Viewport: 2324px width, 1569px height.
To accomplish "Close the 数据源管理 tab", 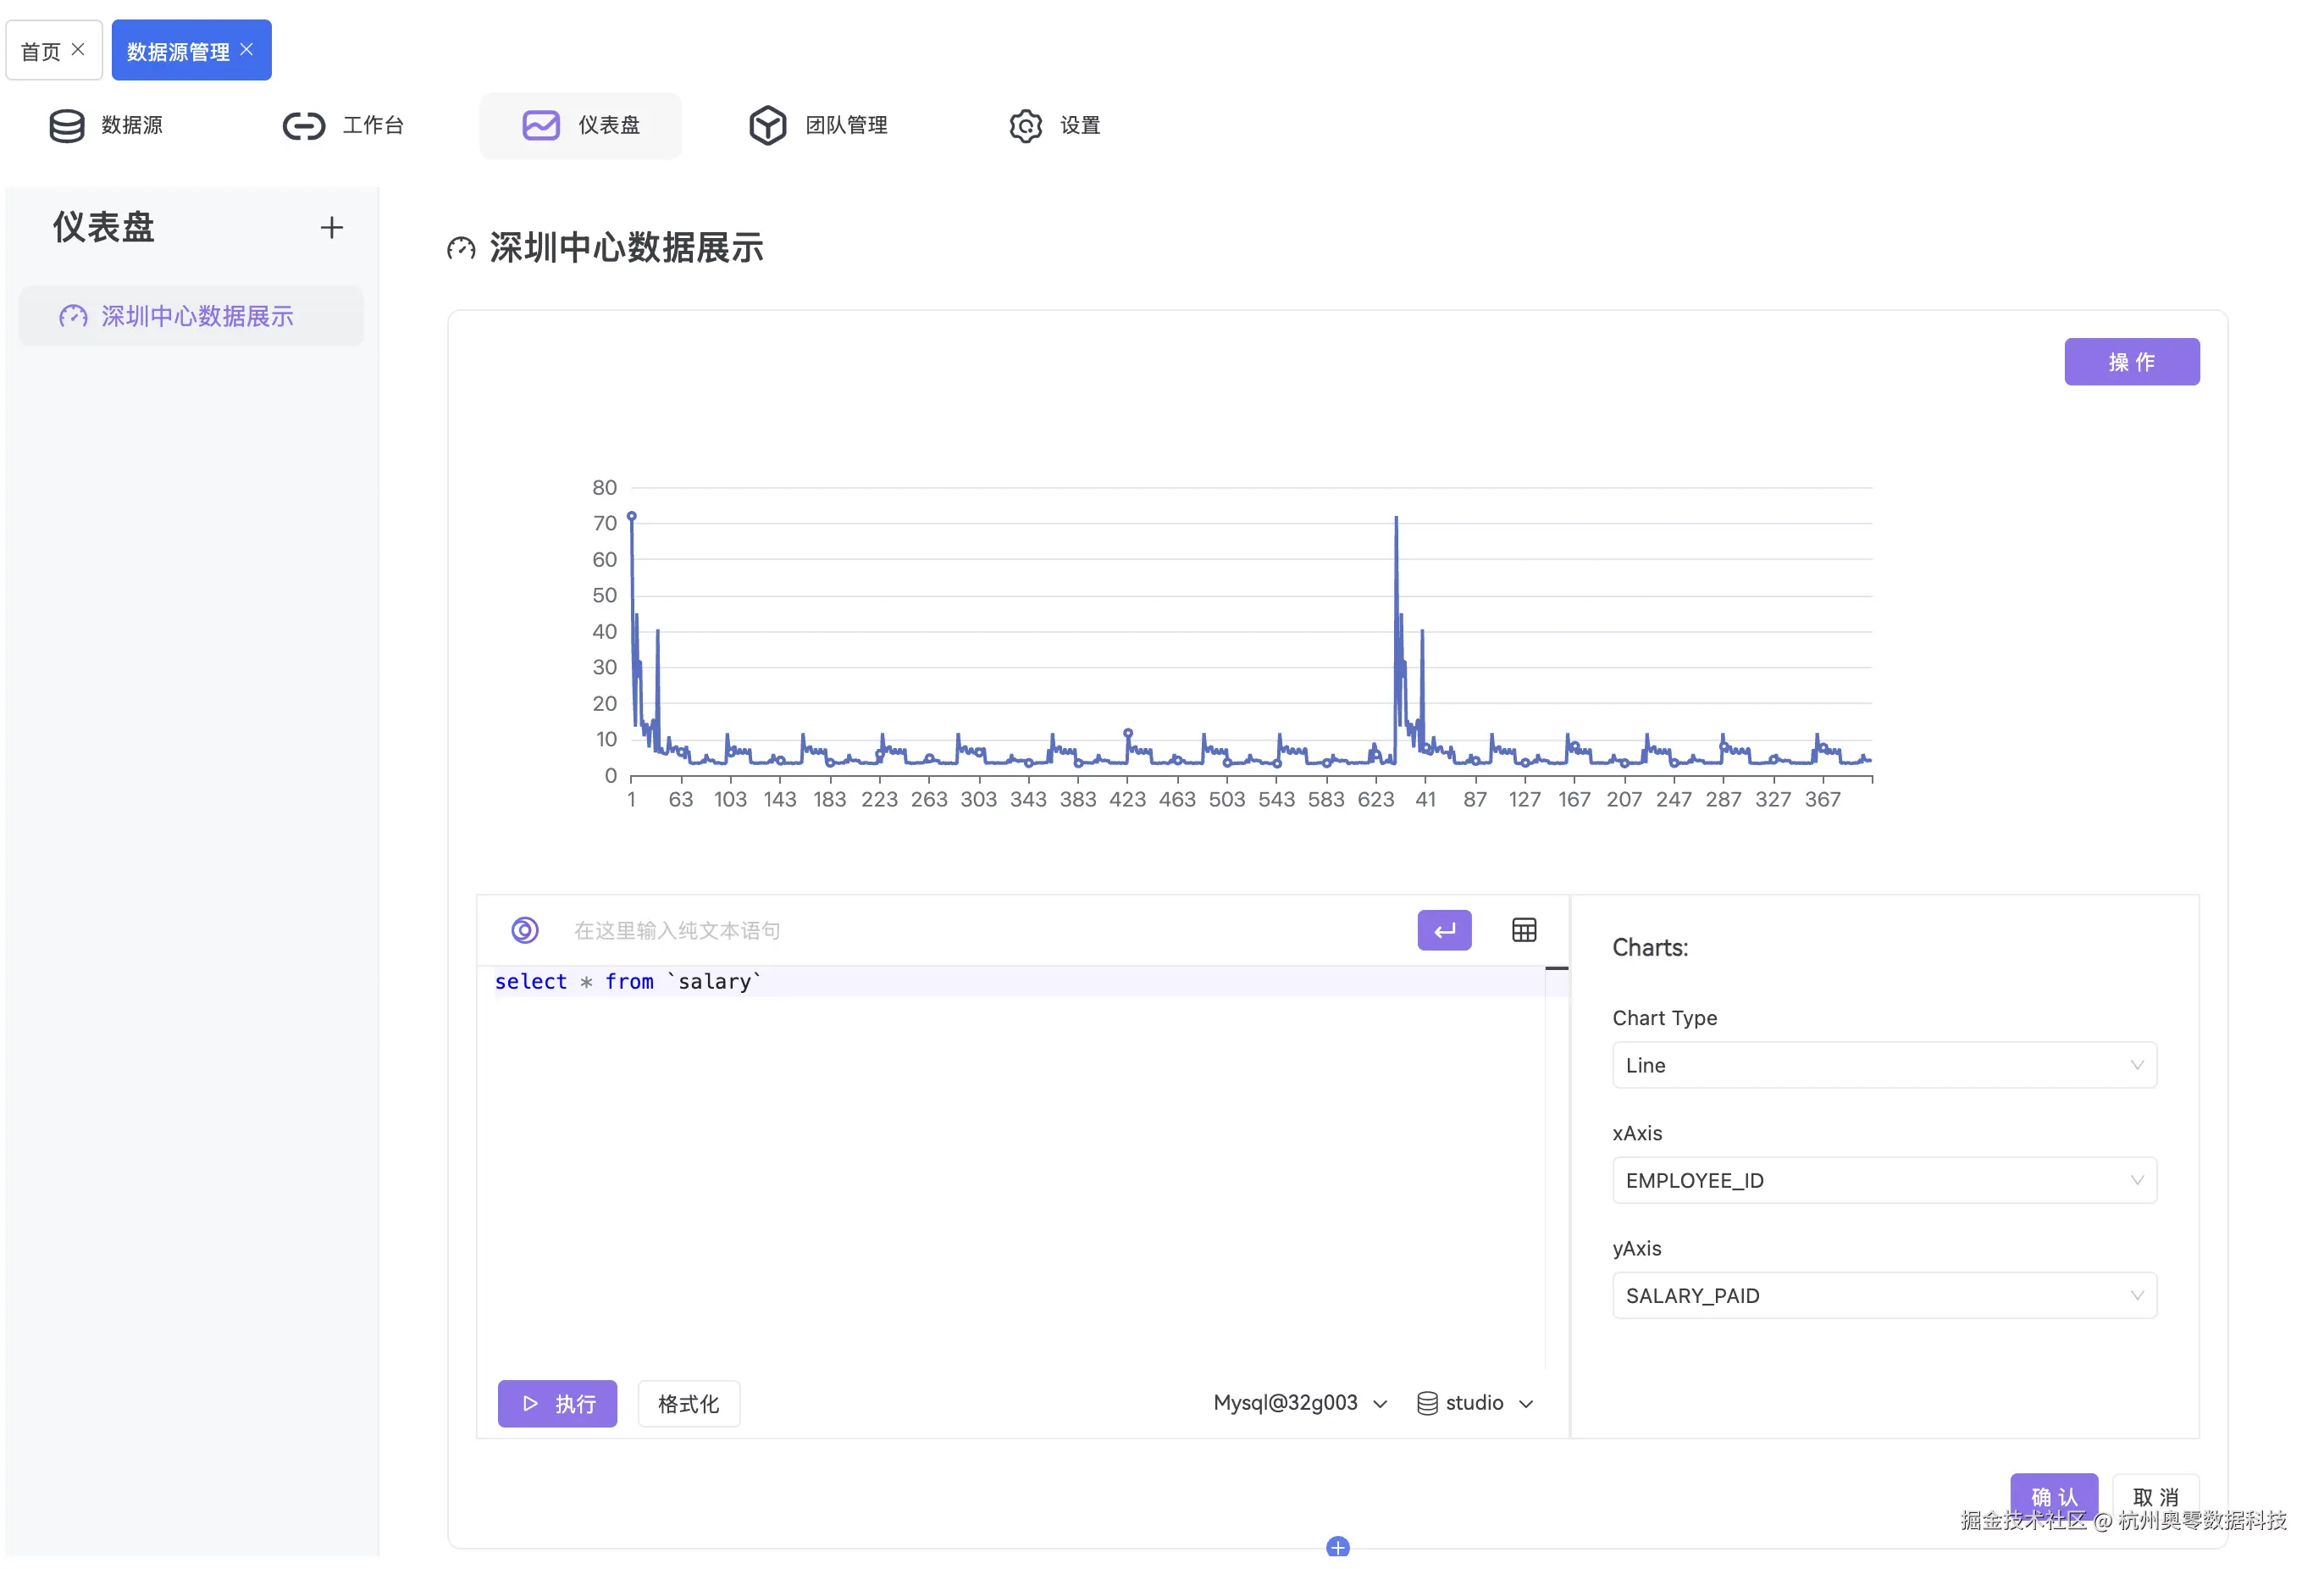I will 247,49.
